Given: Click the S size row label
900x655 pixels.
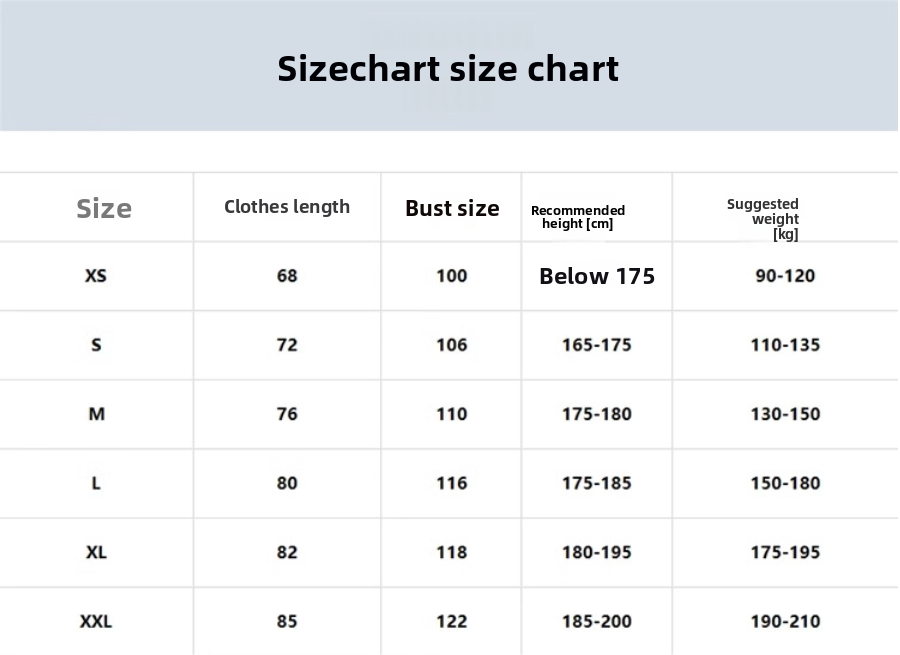Looking at the screenshot, I should pyautogui.click(x=96, y=345).
